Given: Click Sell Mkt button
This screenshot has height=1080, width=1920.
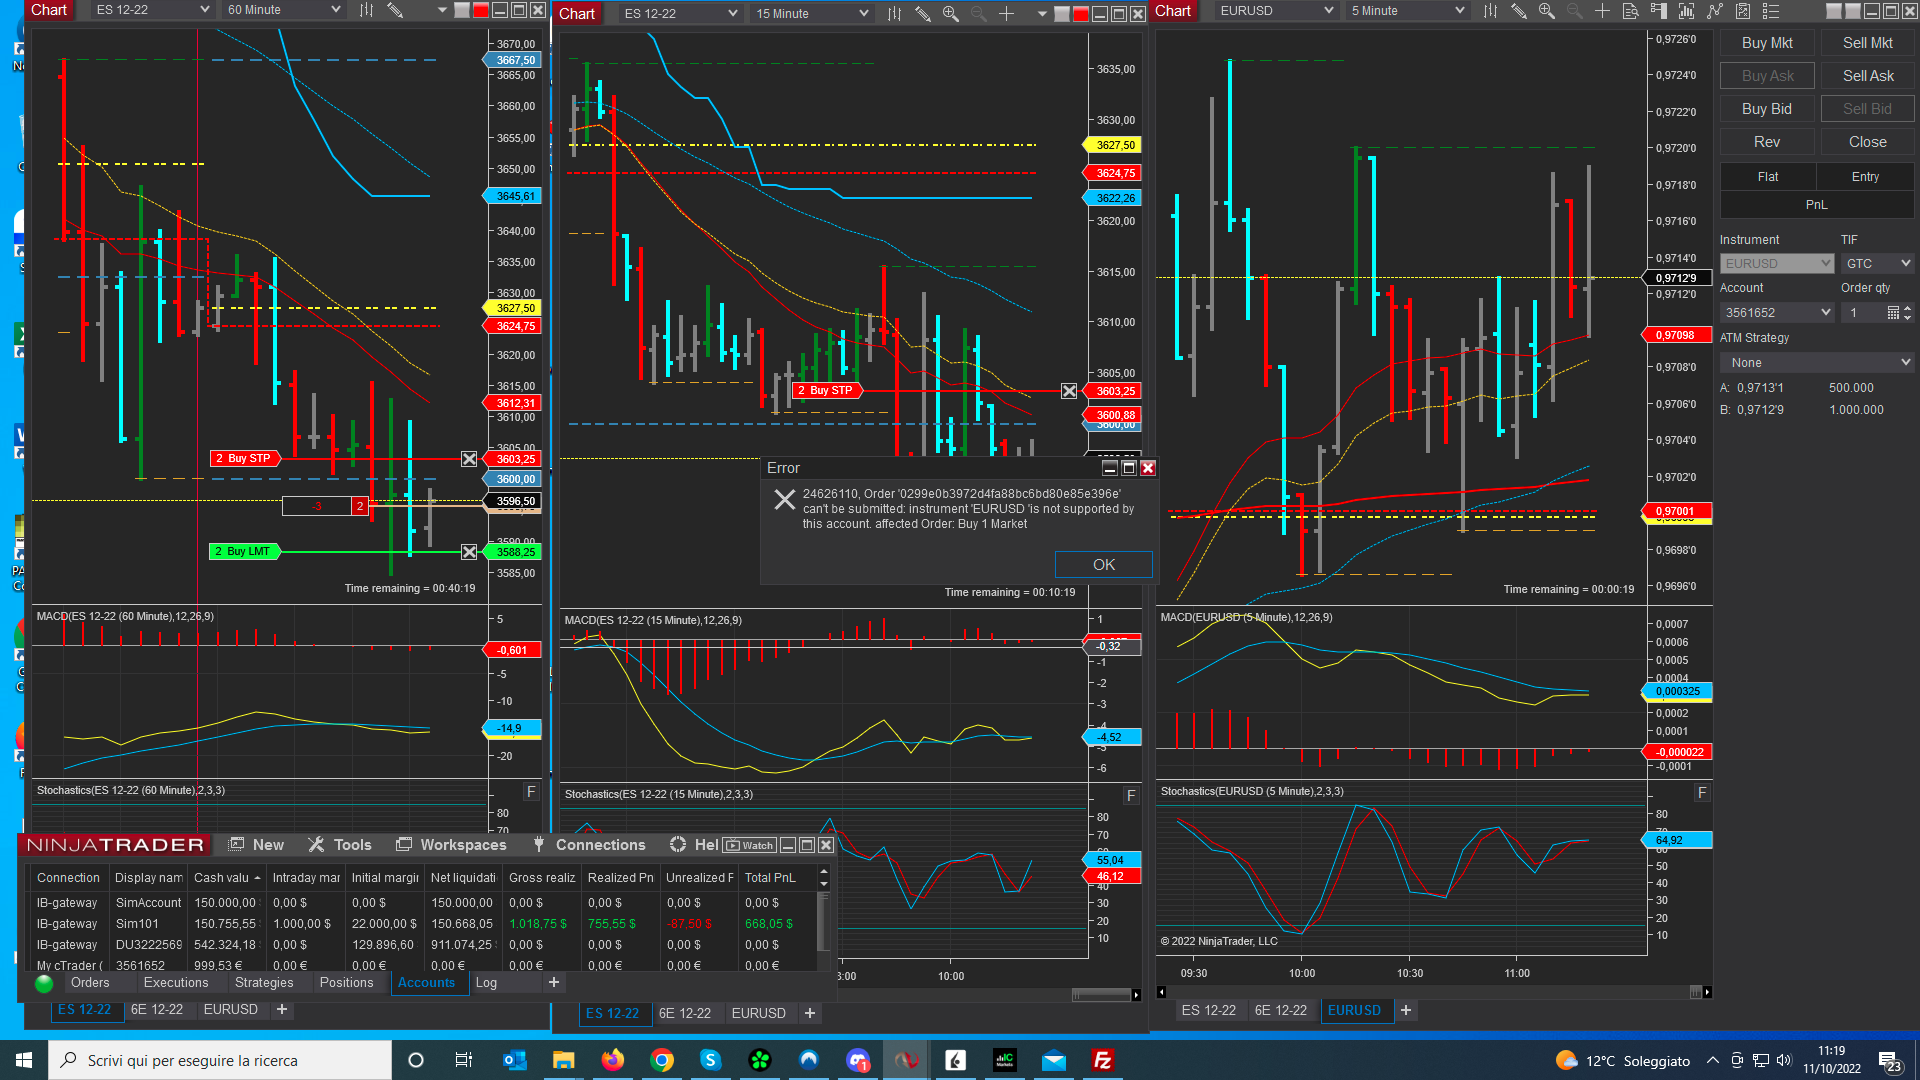Looking at the screenshot, I should click(x=1867, y=43).
